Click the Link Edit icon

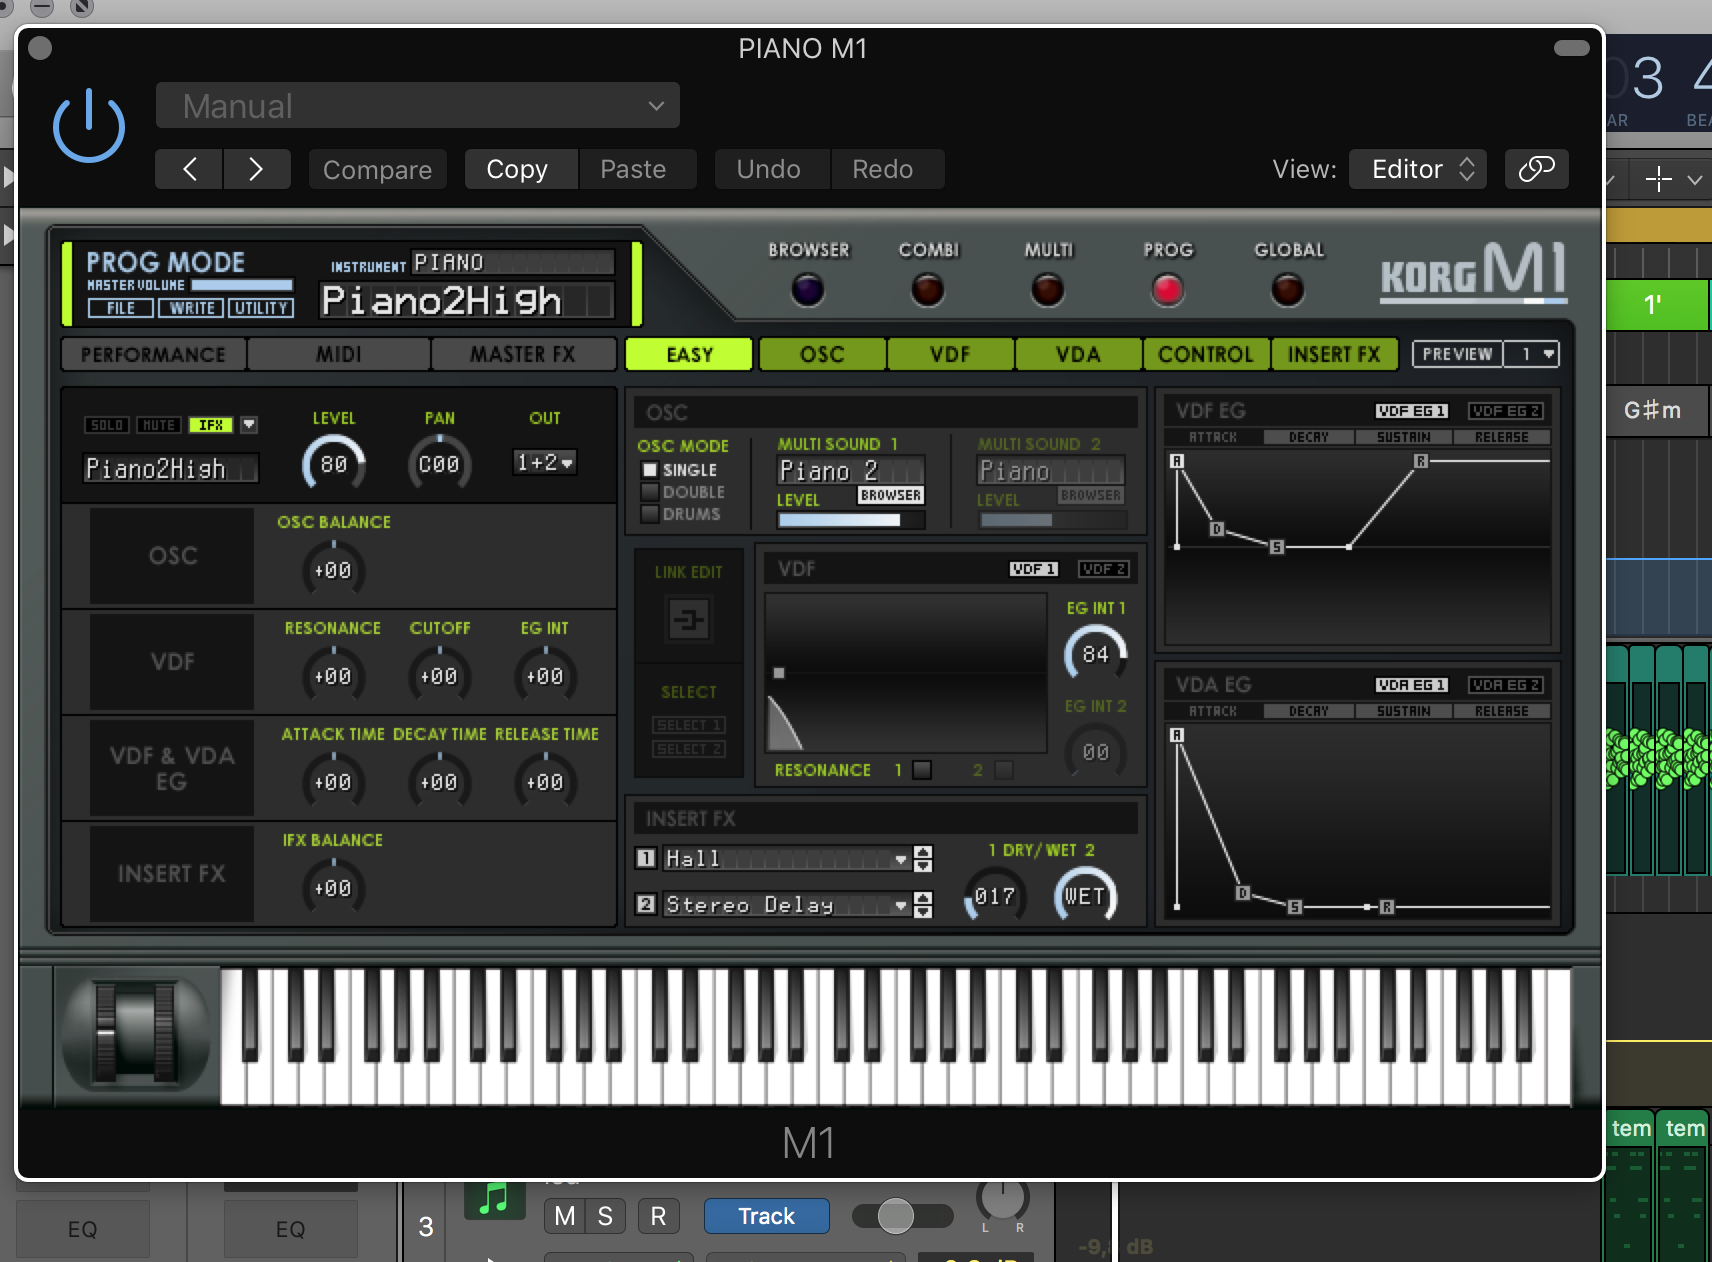pos(688,620)
